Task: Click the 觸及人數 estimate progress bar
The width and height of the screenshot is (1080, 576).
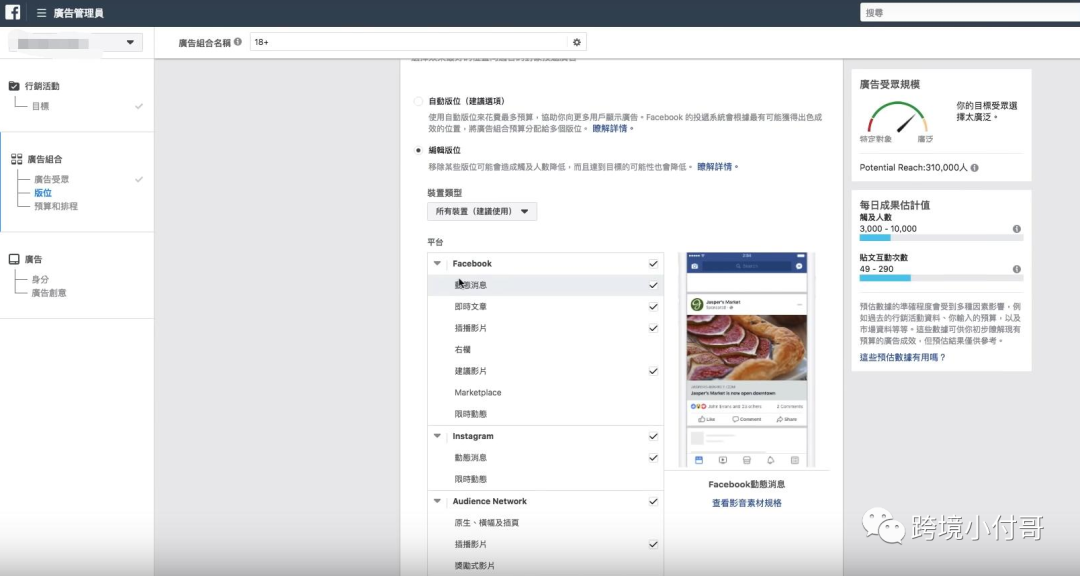Action: pyautogui.click(x=940, y=238)
